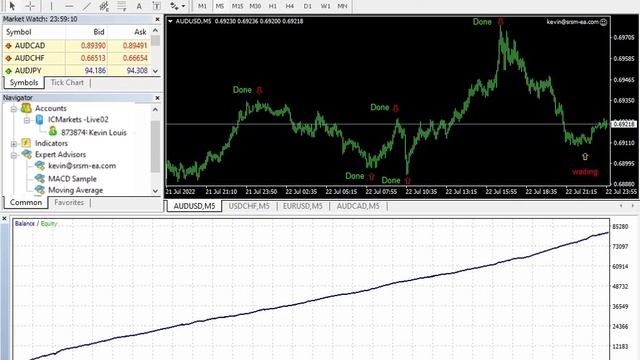Image resolution: width=640 pixels, height=360 pixels.
Task: Close the Navigator panel
Action: pos(158,98)
